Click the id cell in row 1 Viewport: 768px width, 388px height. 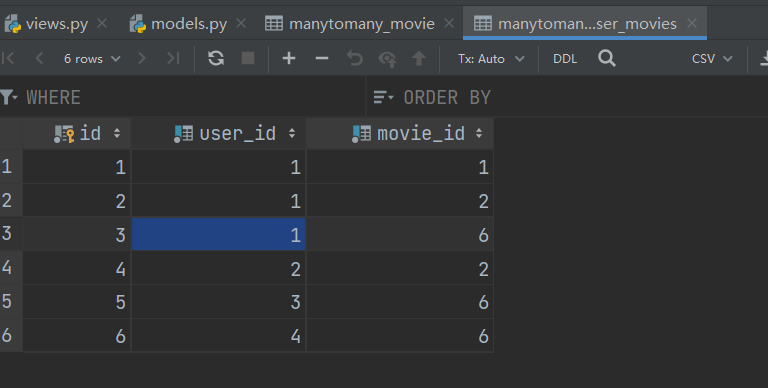pos(77,167)
